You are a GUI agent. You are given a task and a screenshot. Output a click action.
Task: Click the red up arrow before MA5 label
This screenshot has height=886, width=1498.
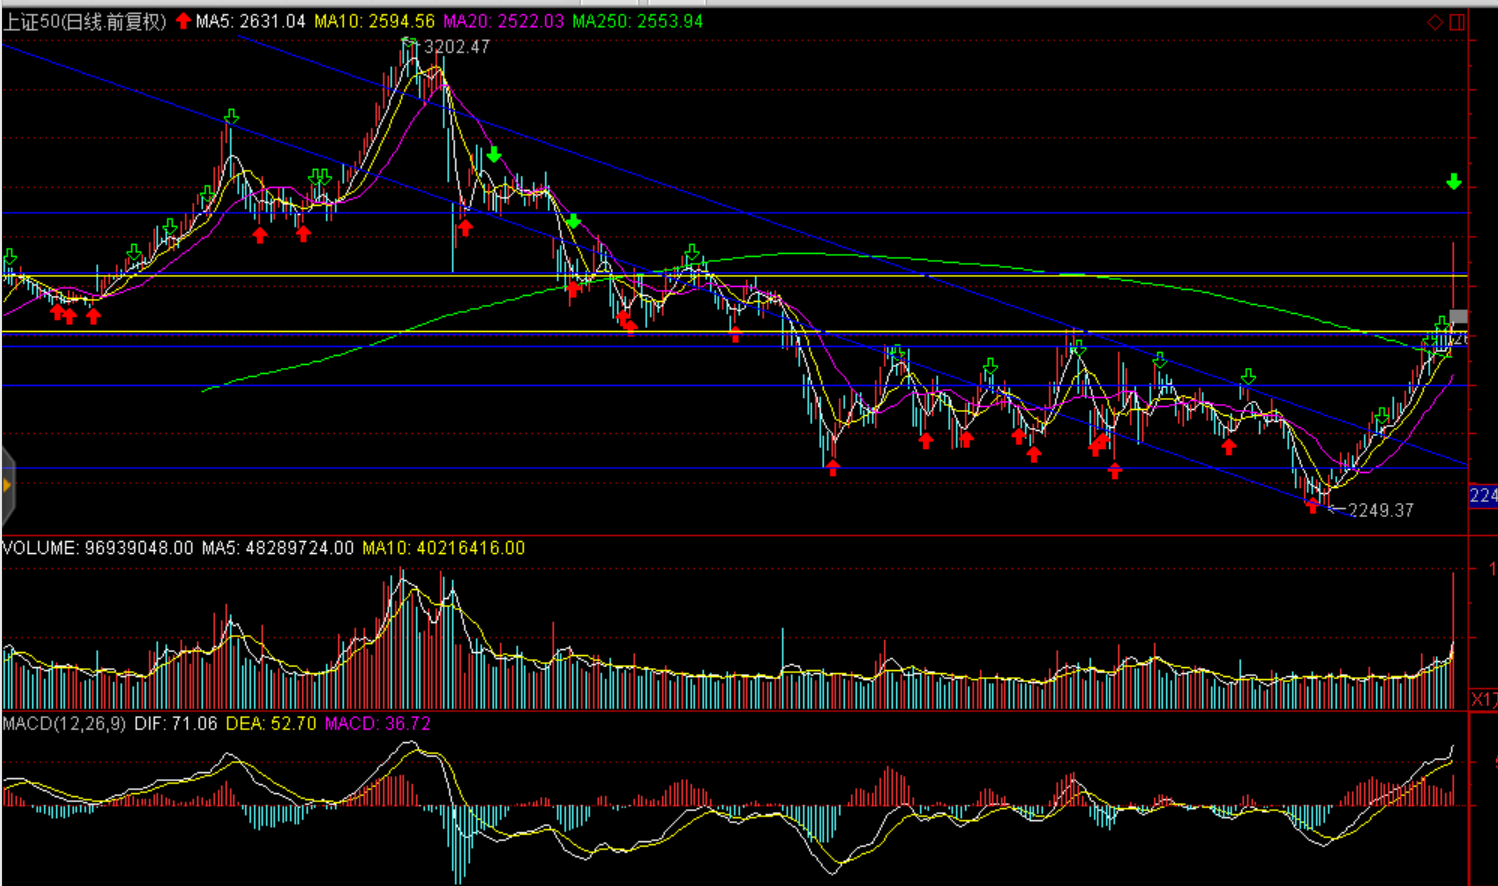click(183, 21)
